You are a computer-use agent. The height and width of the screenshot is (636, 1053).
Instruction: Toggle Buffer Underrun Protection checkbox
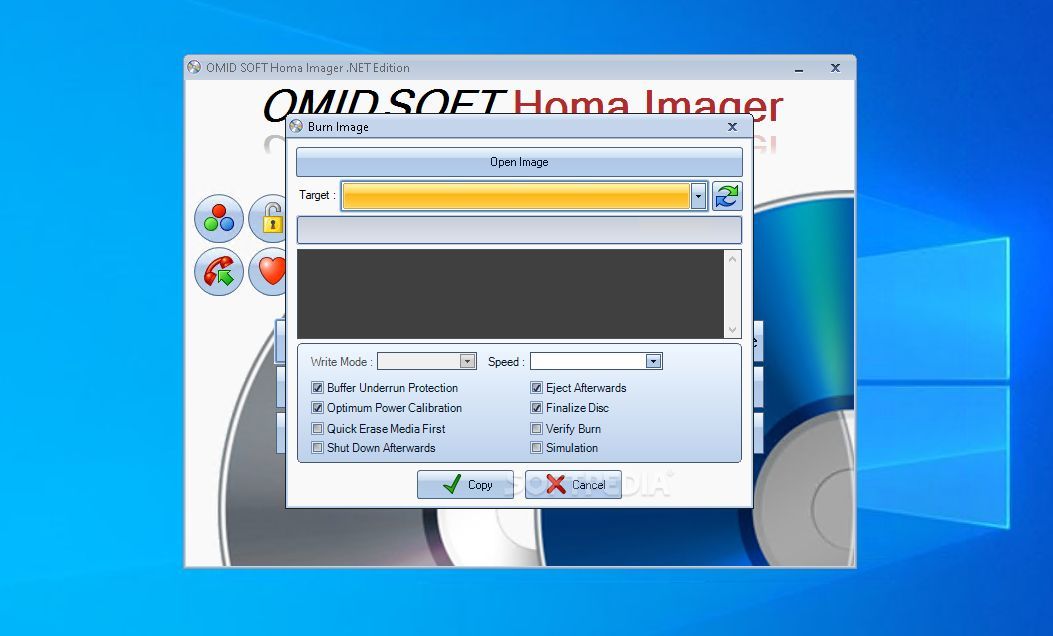pyautogui.click(x=318, y=388)
